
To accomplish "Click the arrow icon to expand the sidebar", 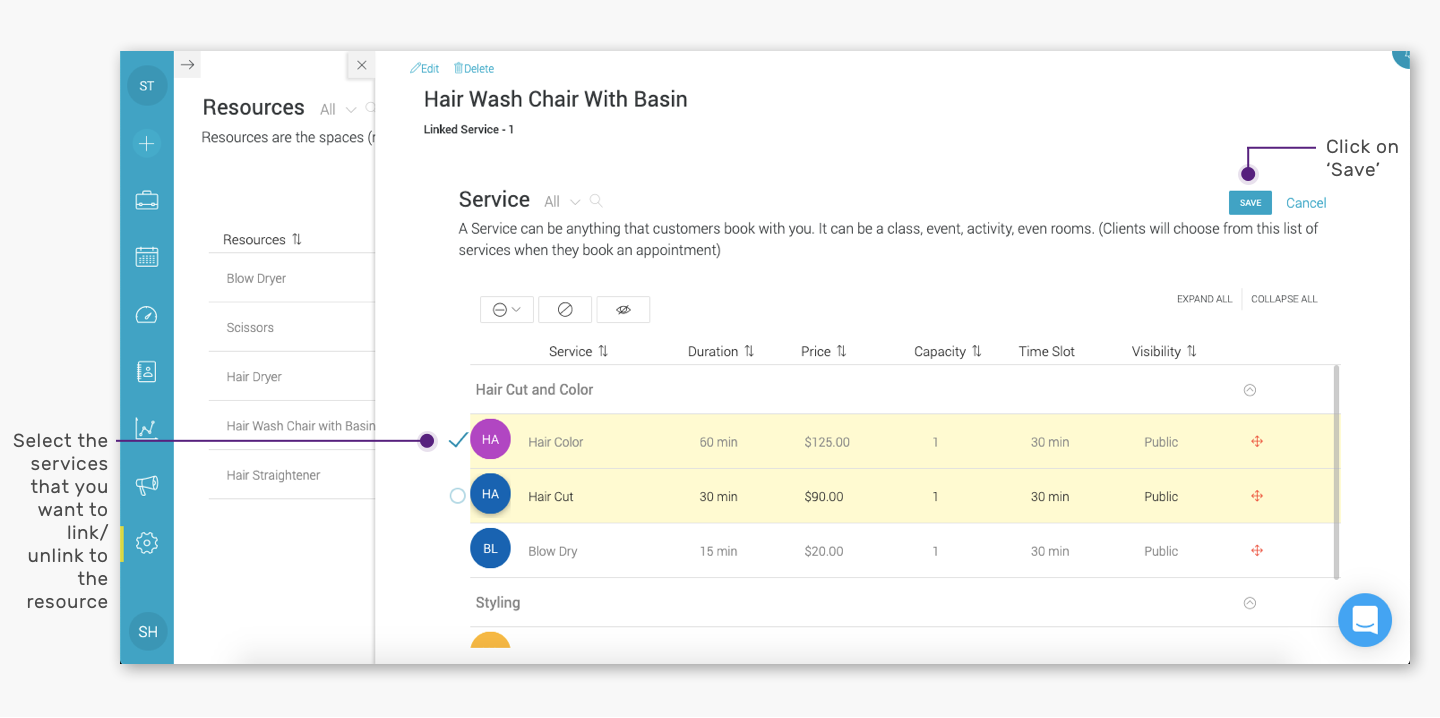I will pyautogui.click(x=187, y=65).
